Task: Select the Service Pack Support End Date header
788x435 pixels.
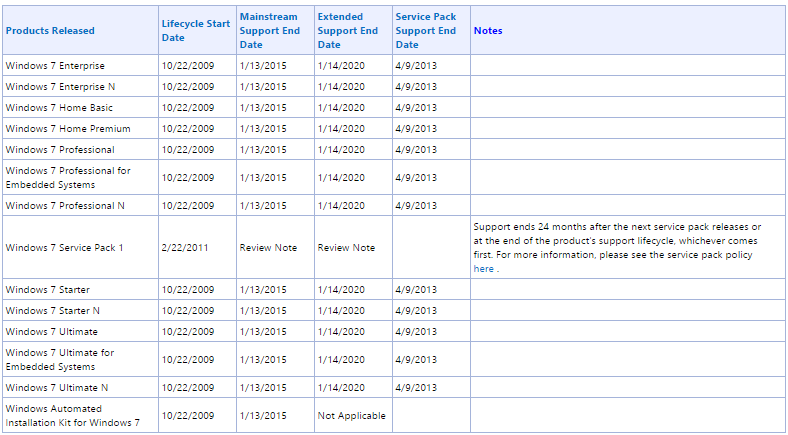Action: pyautogui.click(x=425, y=30)
